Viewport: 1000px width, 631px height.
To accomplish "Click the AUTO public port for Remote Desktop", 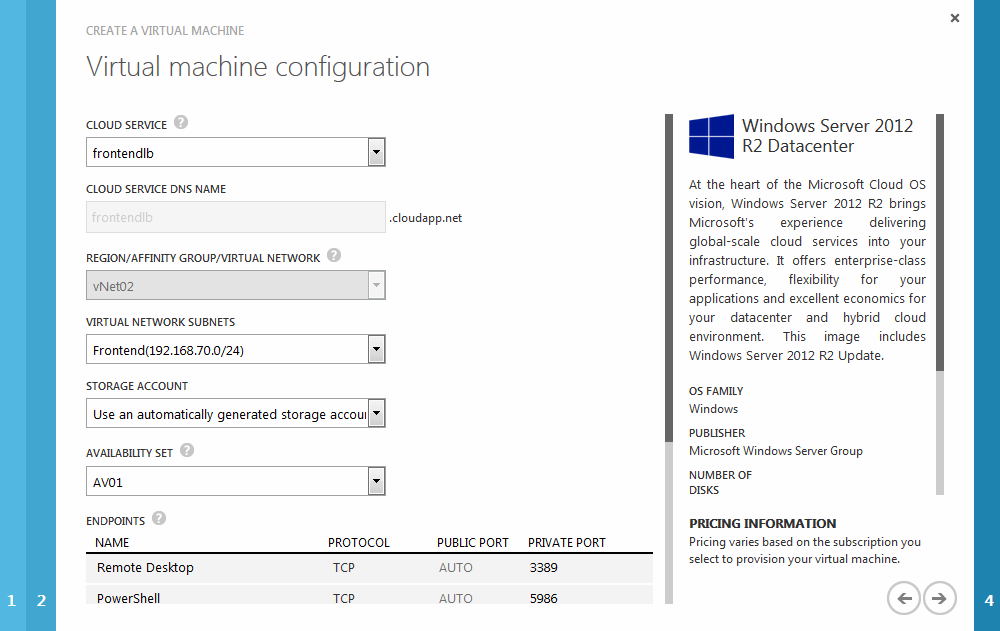I will [x=455, y=568].
